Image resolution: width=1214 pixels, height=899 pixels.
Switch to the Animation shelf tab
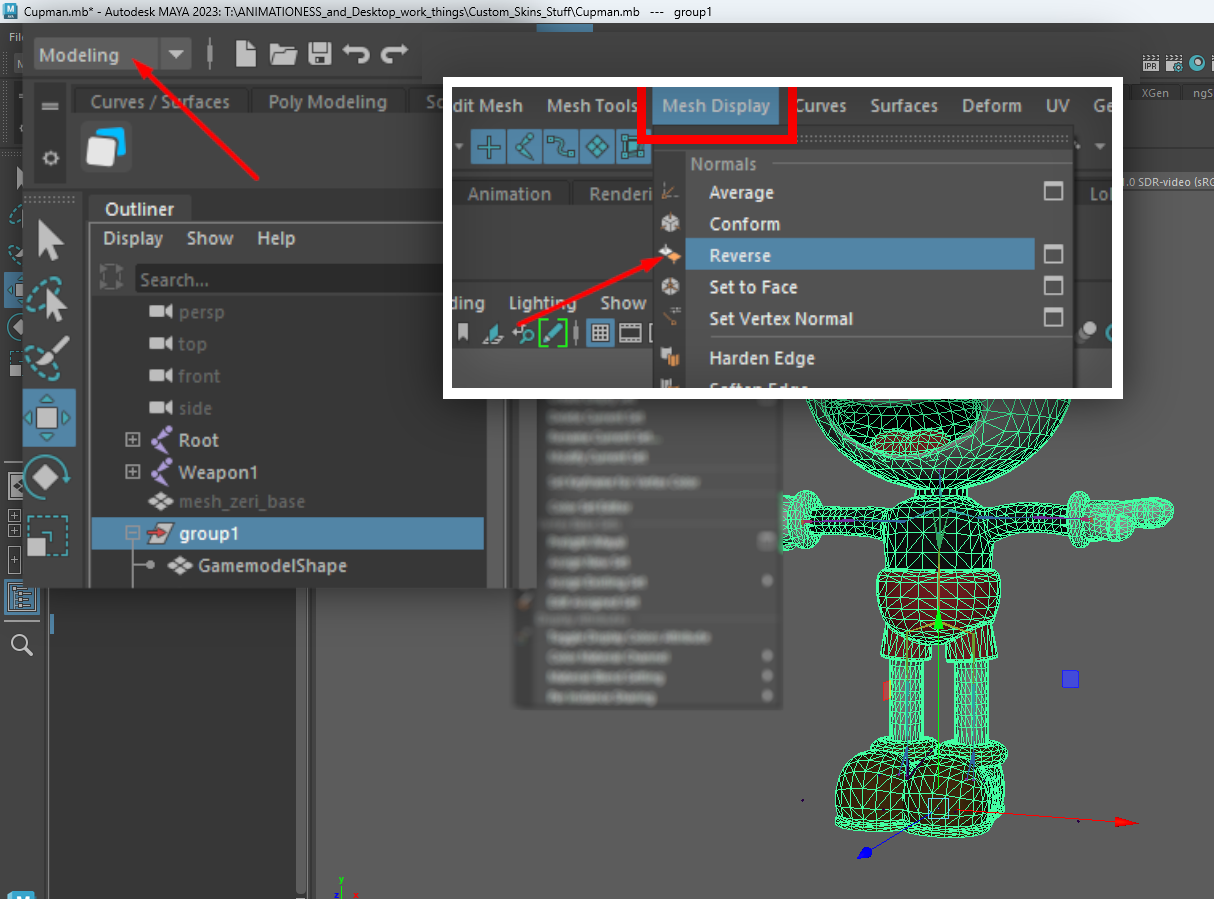[x=509, y=194]
